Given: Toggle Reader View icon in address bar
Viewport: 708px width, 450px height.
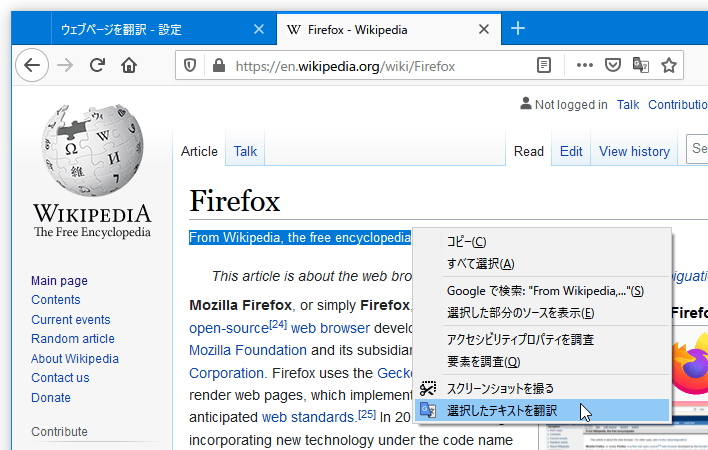Looking at the screenshot, I should [x=544, y=65].
